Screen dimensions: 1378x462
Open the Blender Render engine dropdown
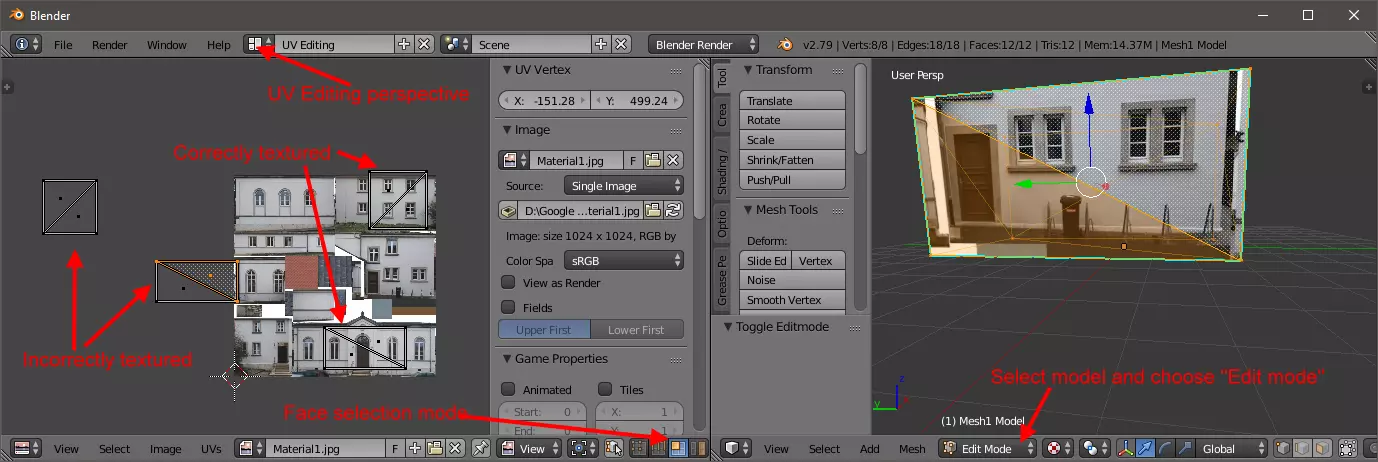pos(703,44)
